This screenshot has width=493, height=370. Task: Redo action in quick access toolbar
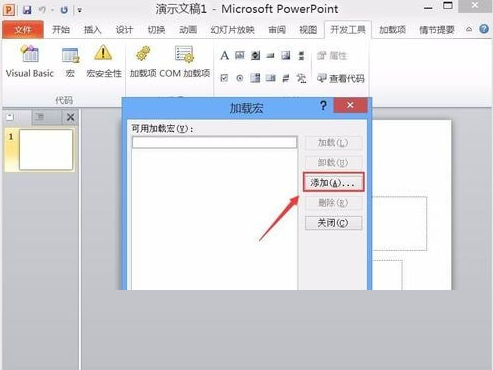pos(64,10)
